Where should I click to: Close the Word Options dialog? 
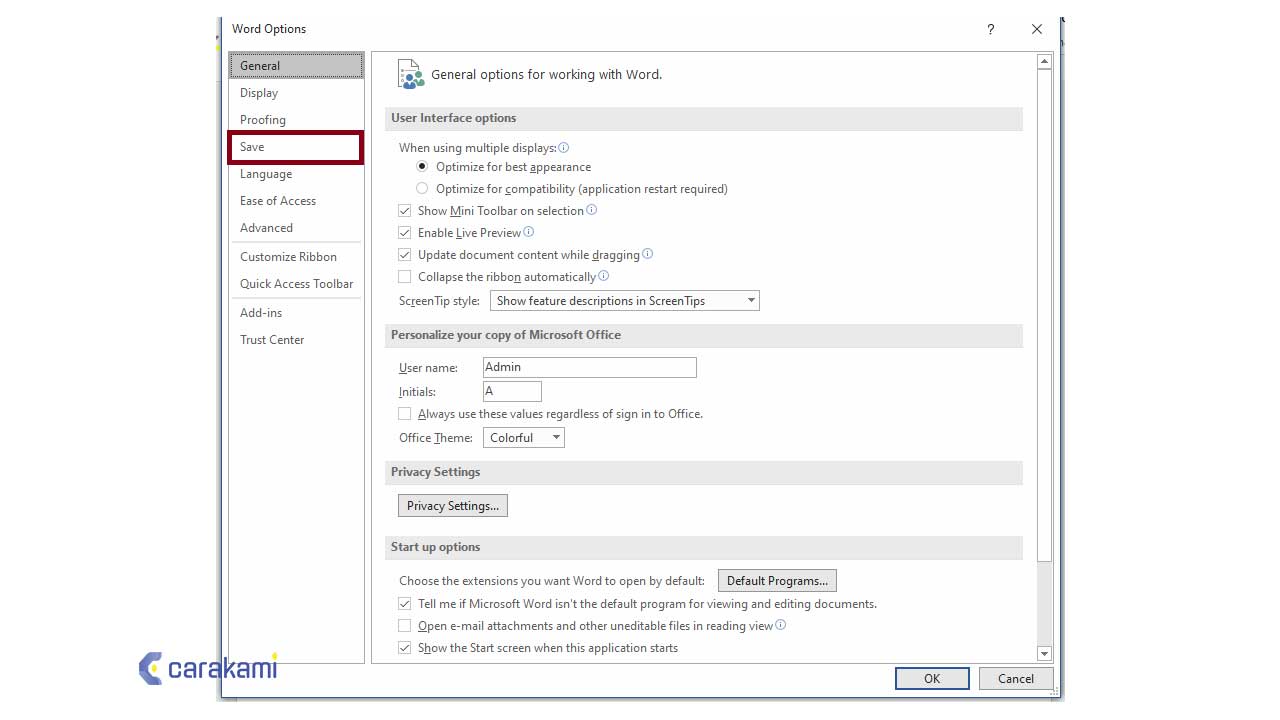pos(1037,29)
